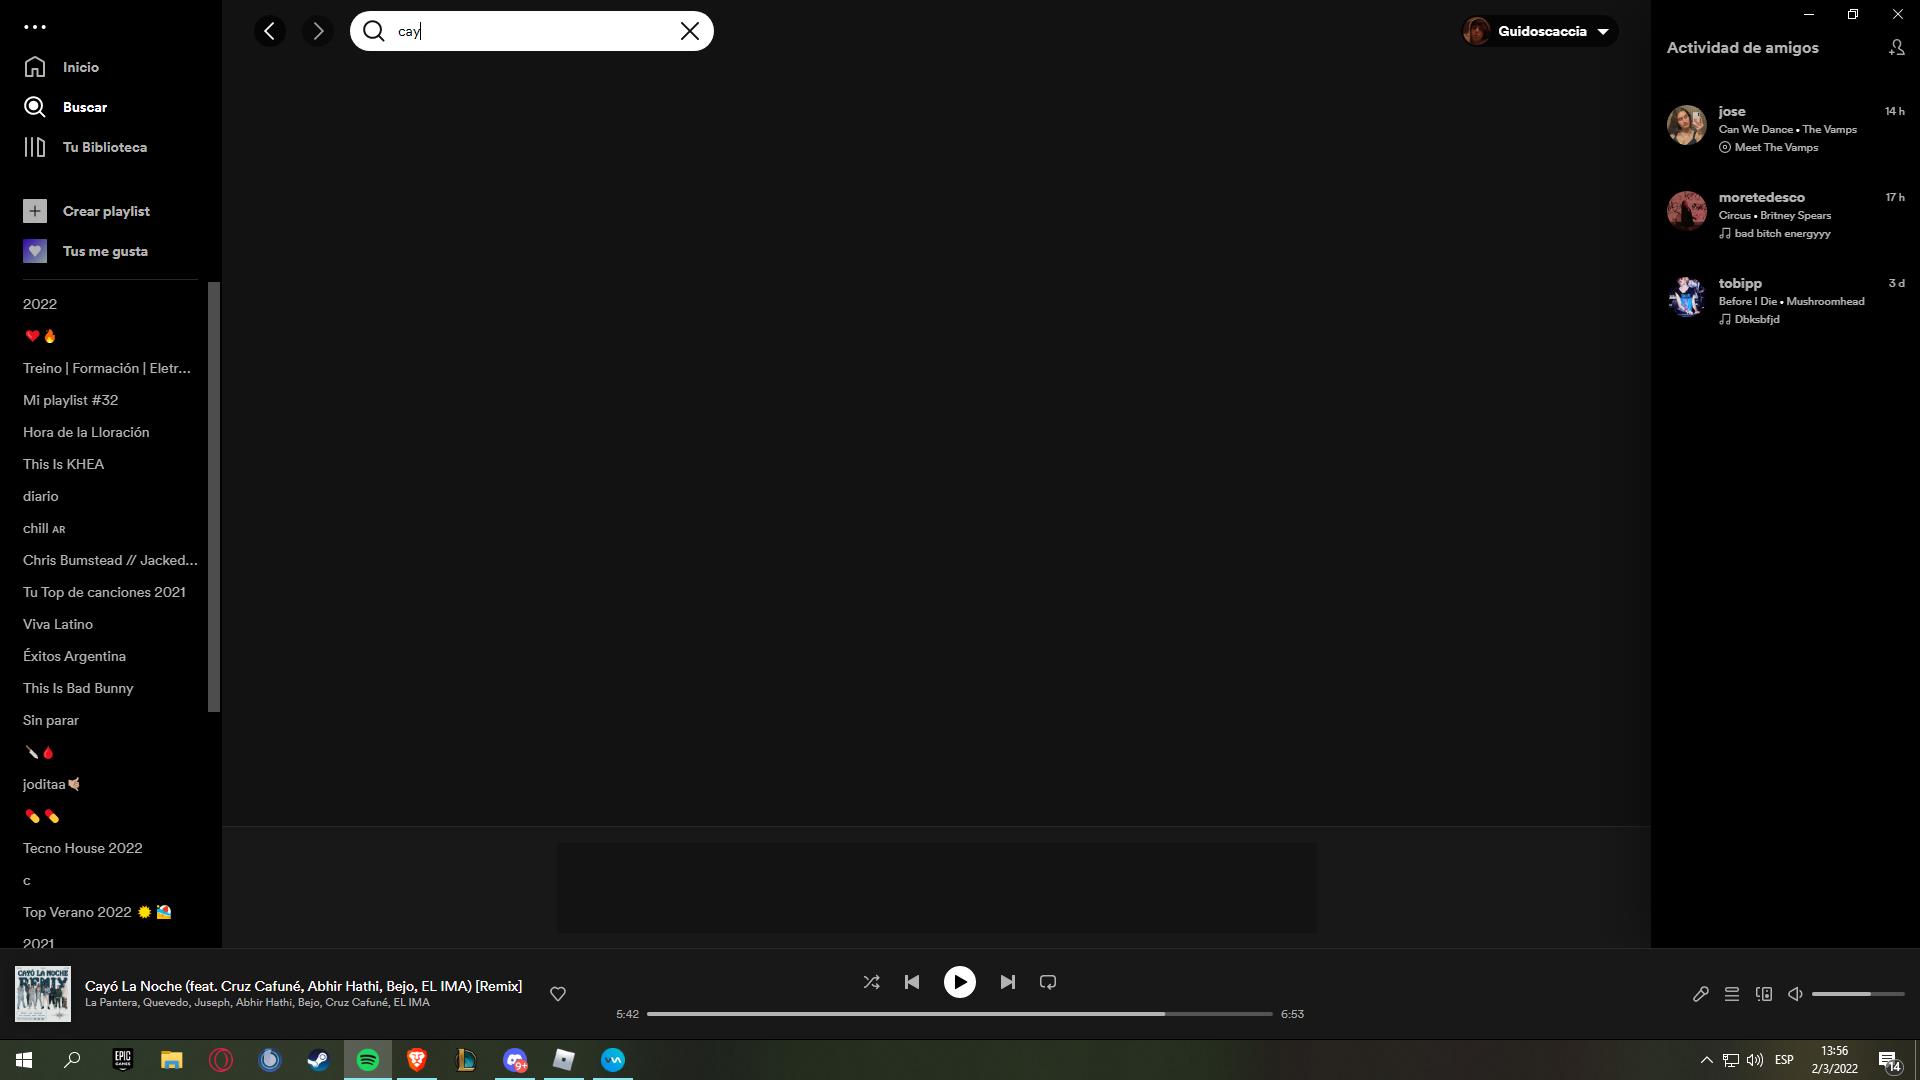Open the connect to device icon
The width and height of the screenshot is (1920, 1080).
[x=1764, y=994]
